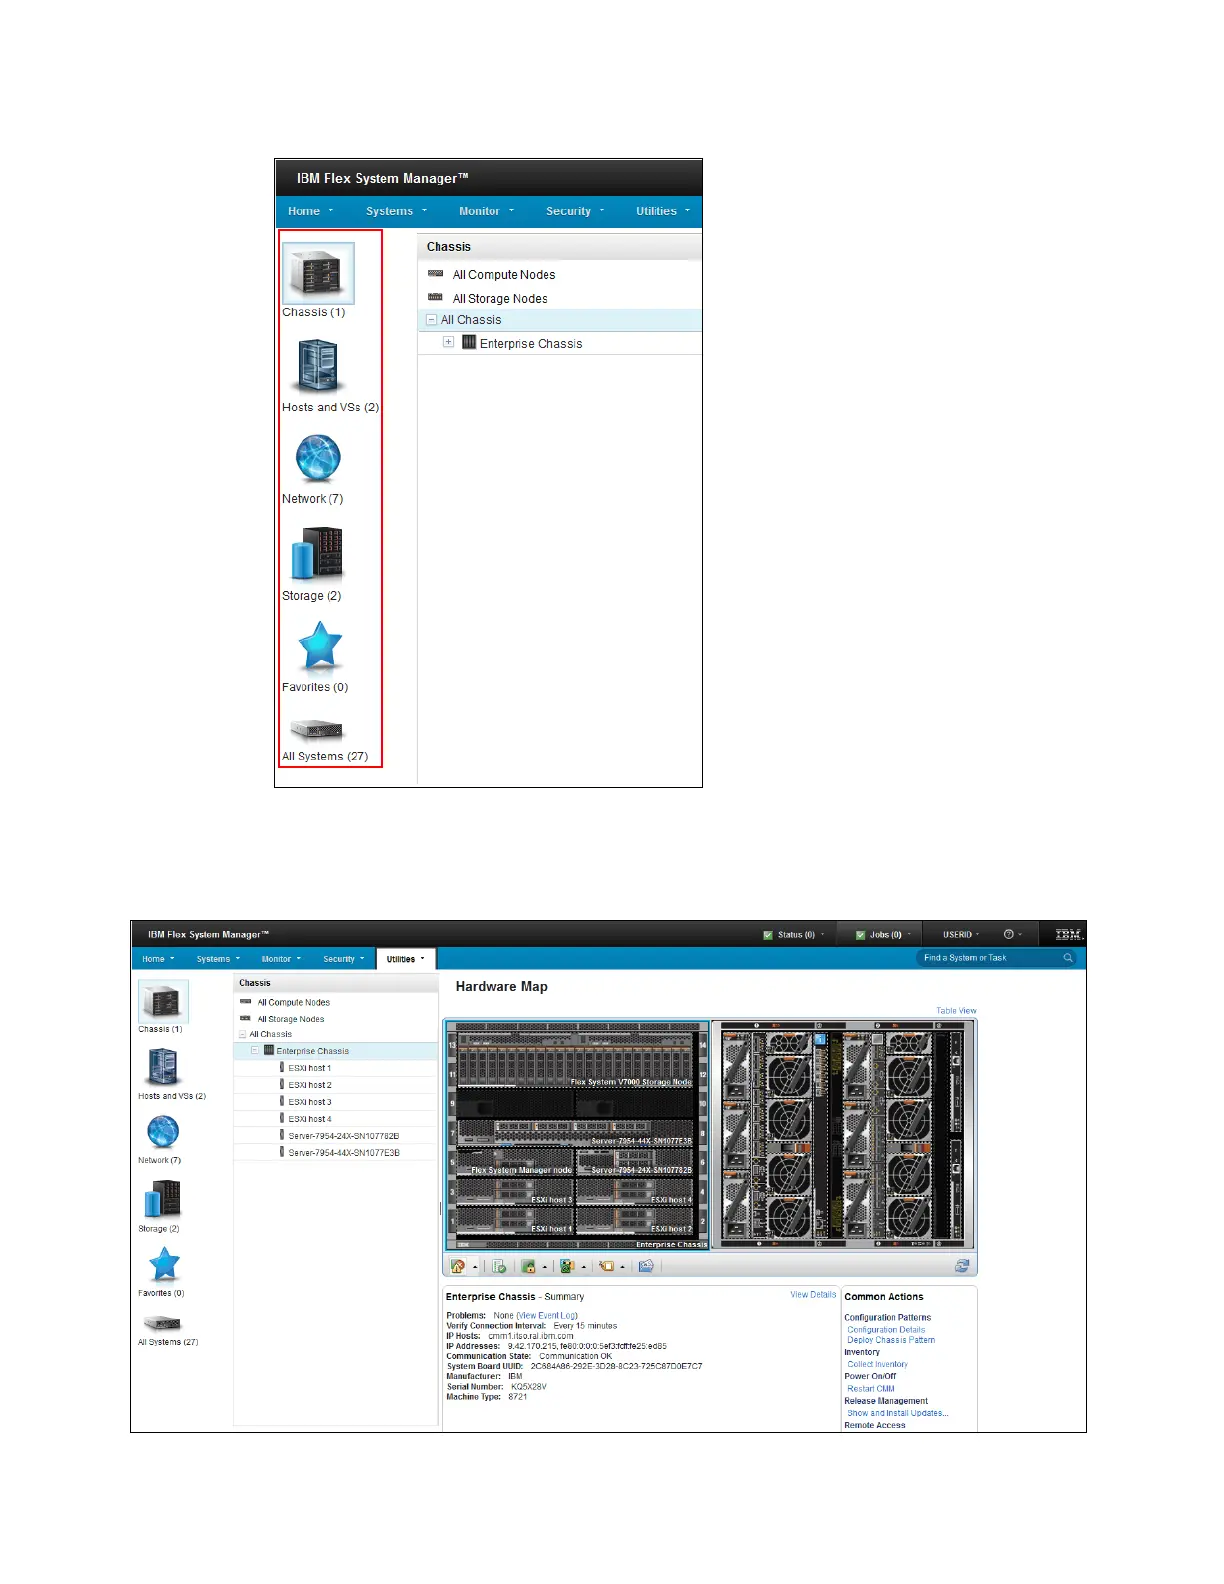Open the active Utilities tab in the Hardware Map window
The image size is (1224, 1584).
coord(406,959)
